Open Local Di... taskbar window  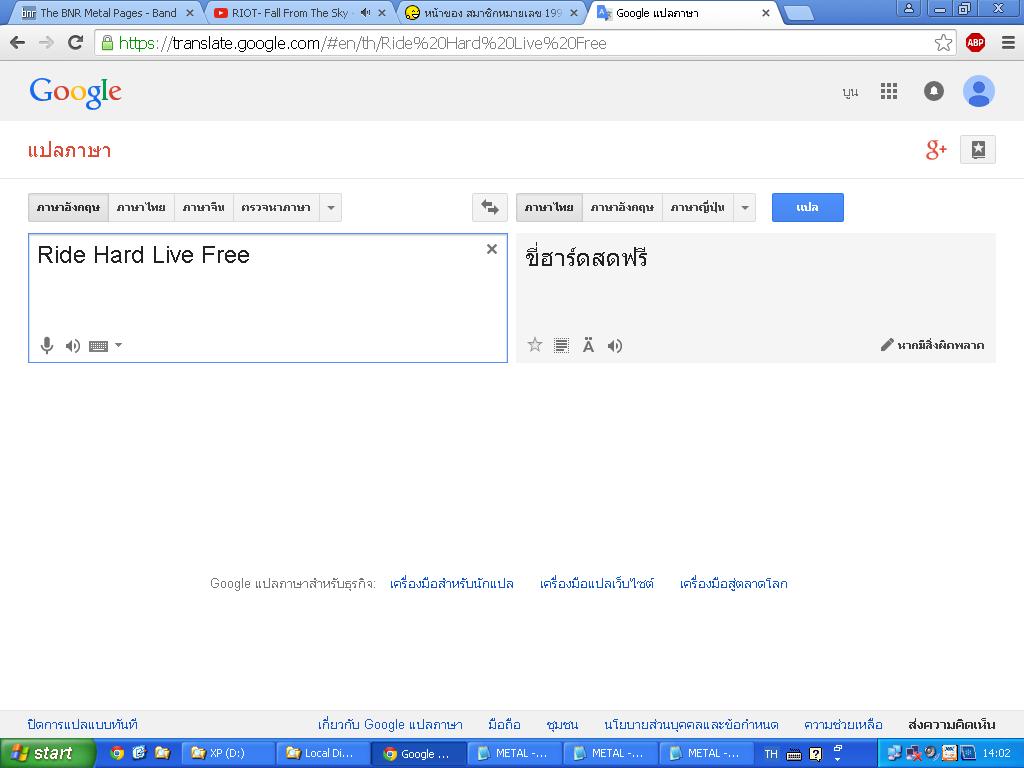click(x=323, y=754)
